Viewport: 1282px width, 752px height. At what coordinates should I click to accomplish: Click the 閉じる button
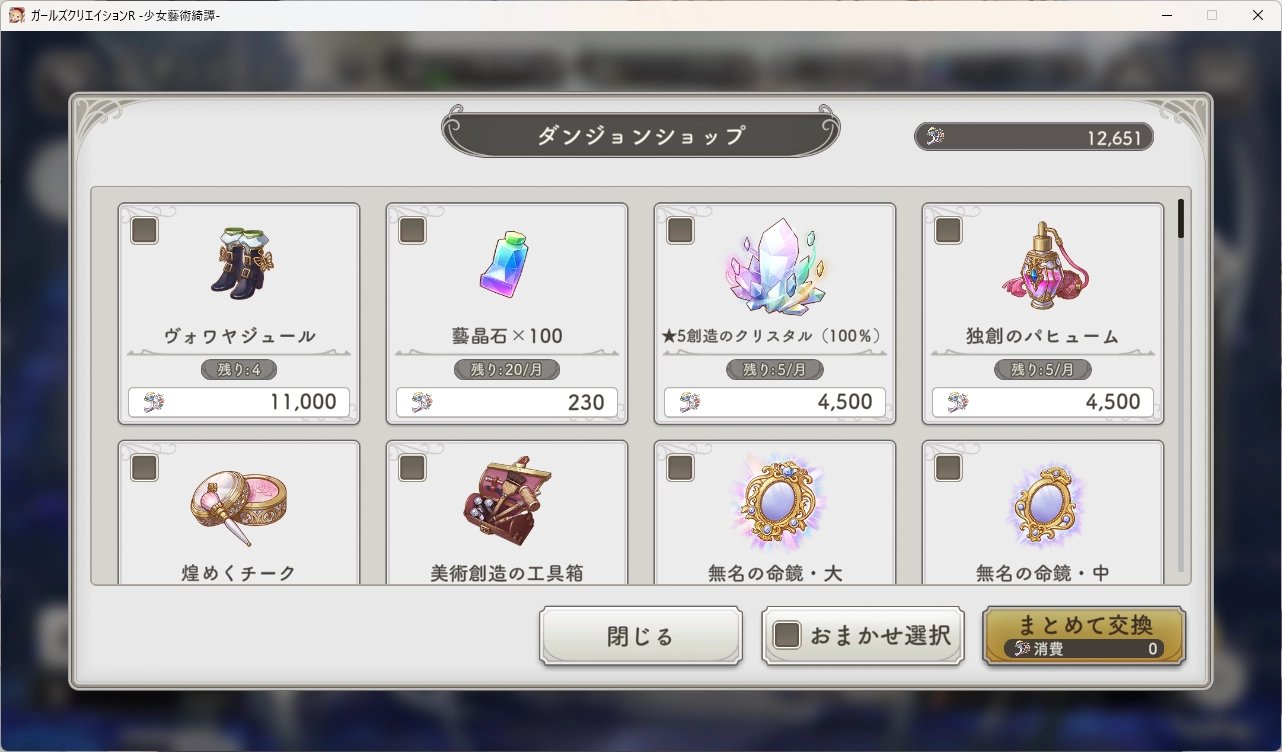[x=641, y=636]
